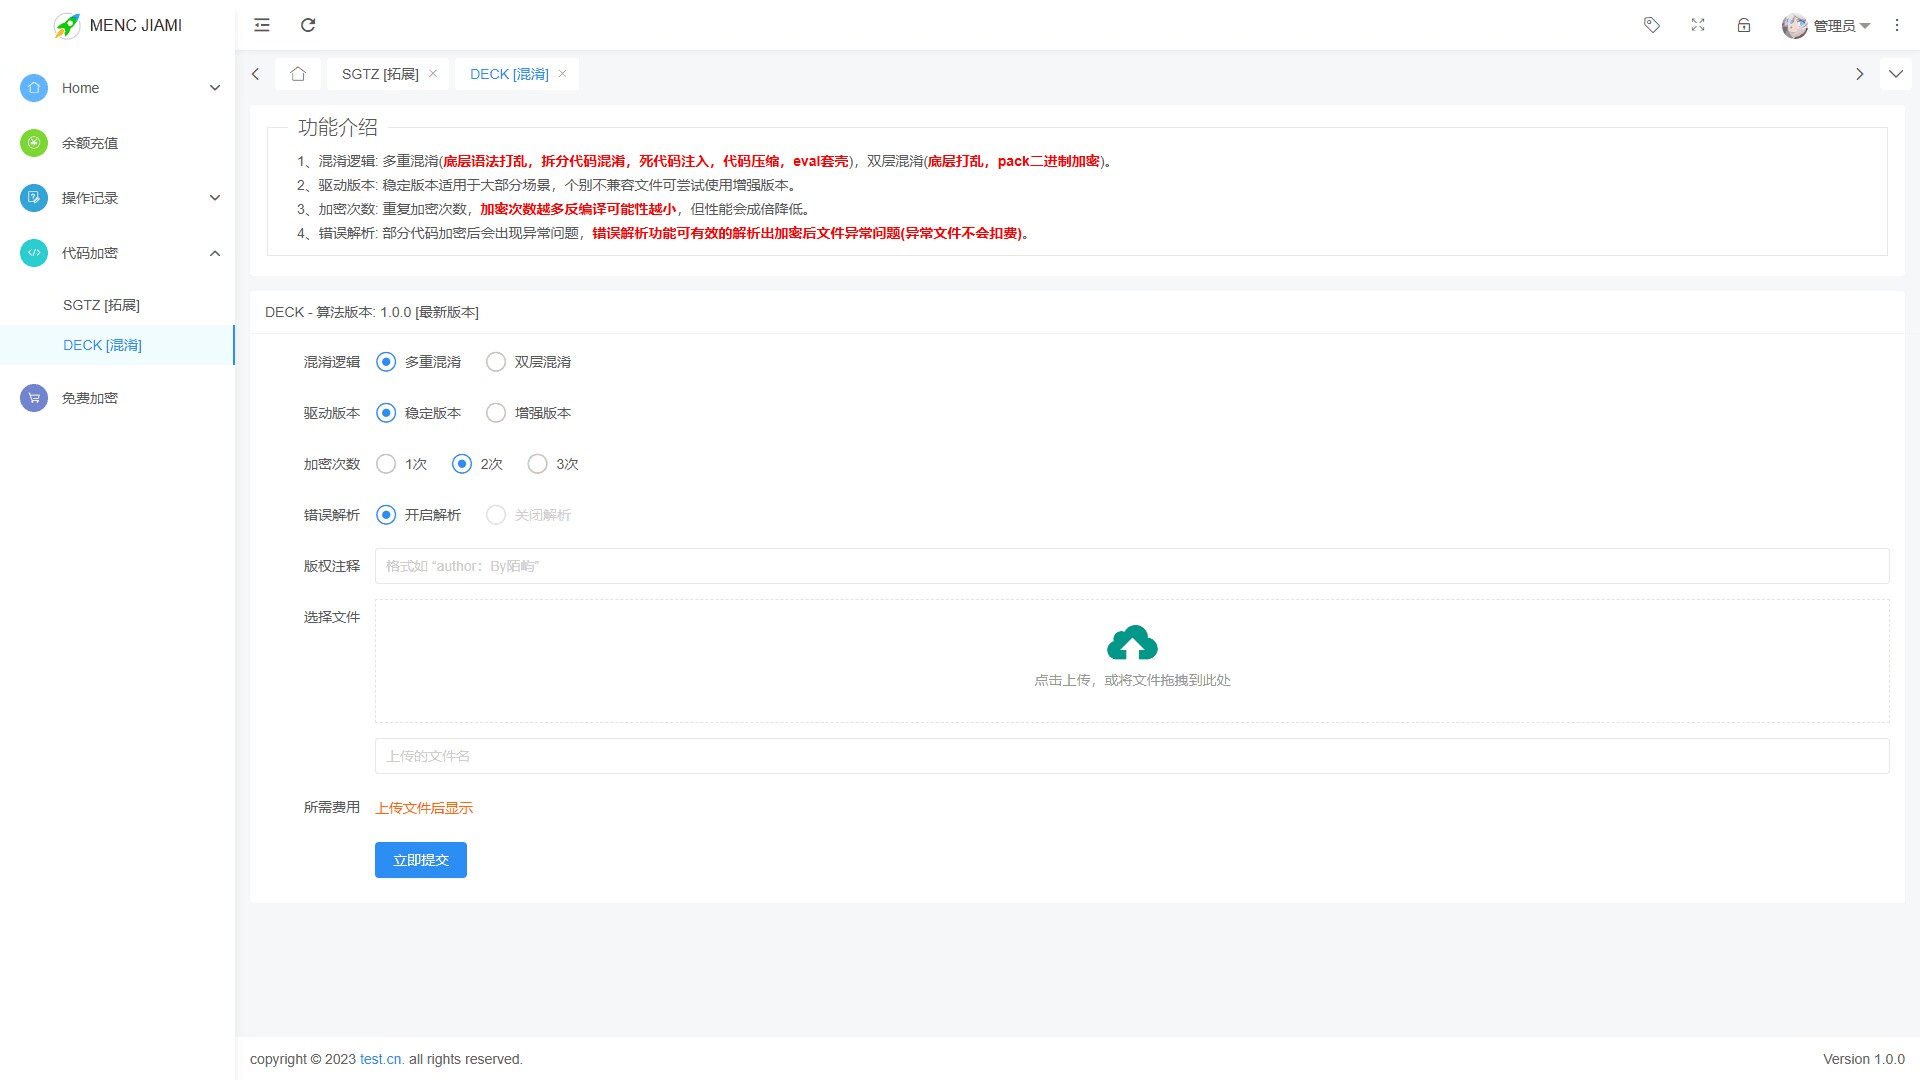Image resolution: width=1920 pixels, height=1080 pixels.
Task: Click the cloud upload icon
Action: tap(1132, 644)
